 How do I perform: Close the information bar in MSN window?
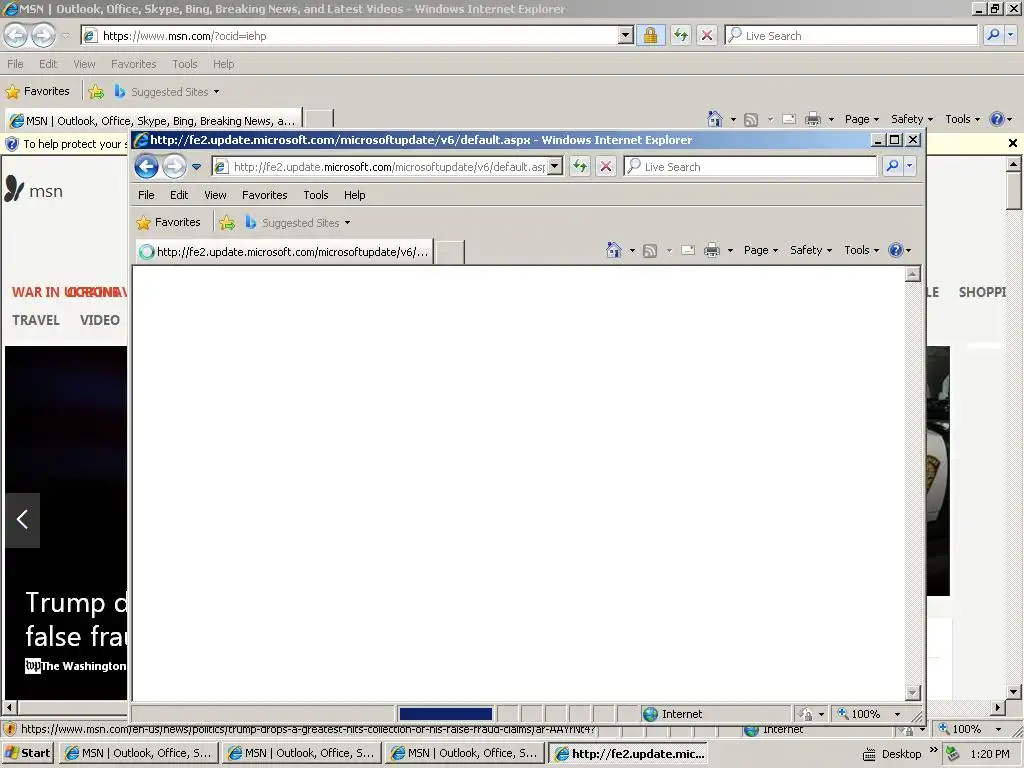1012,143
